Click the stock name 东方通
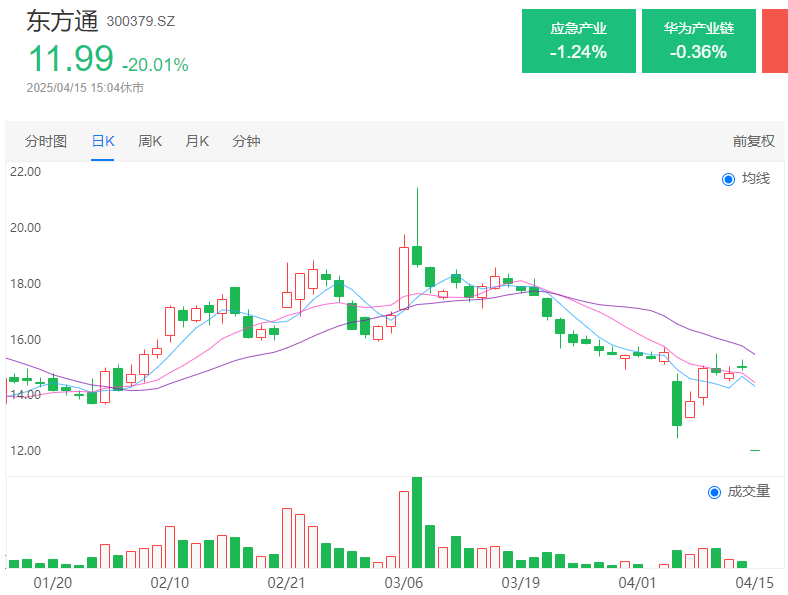Viewport: 788px width, 595px height. click(62, 21)
